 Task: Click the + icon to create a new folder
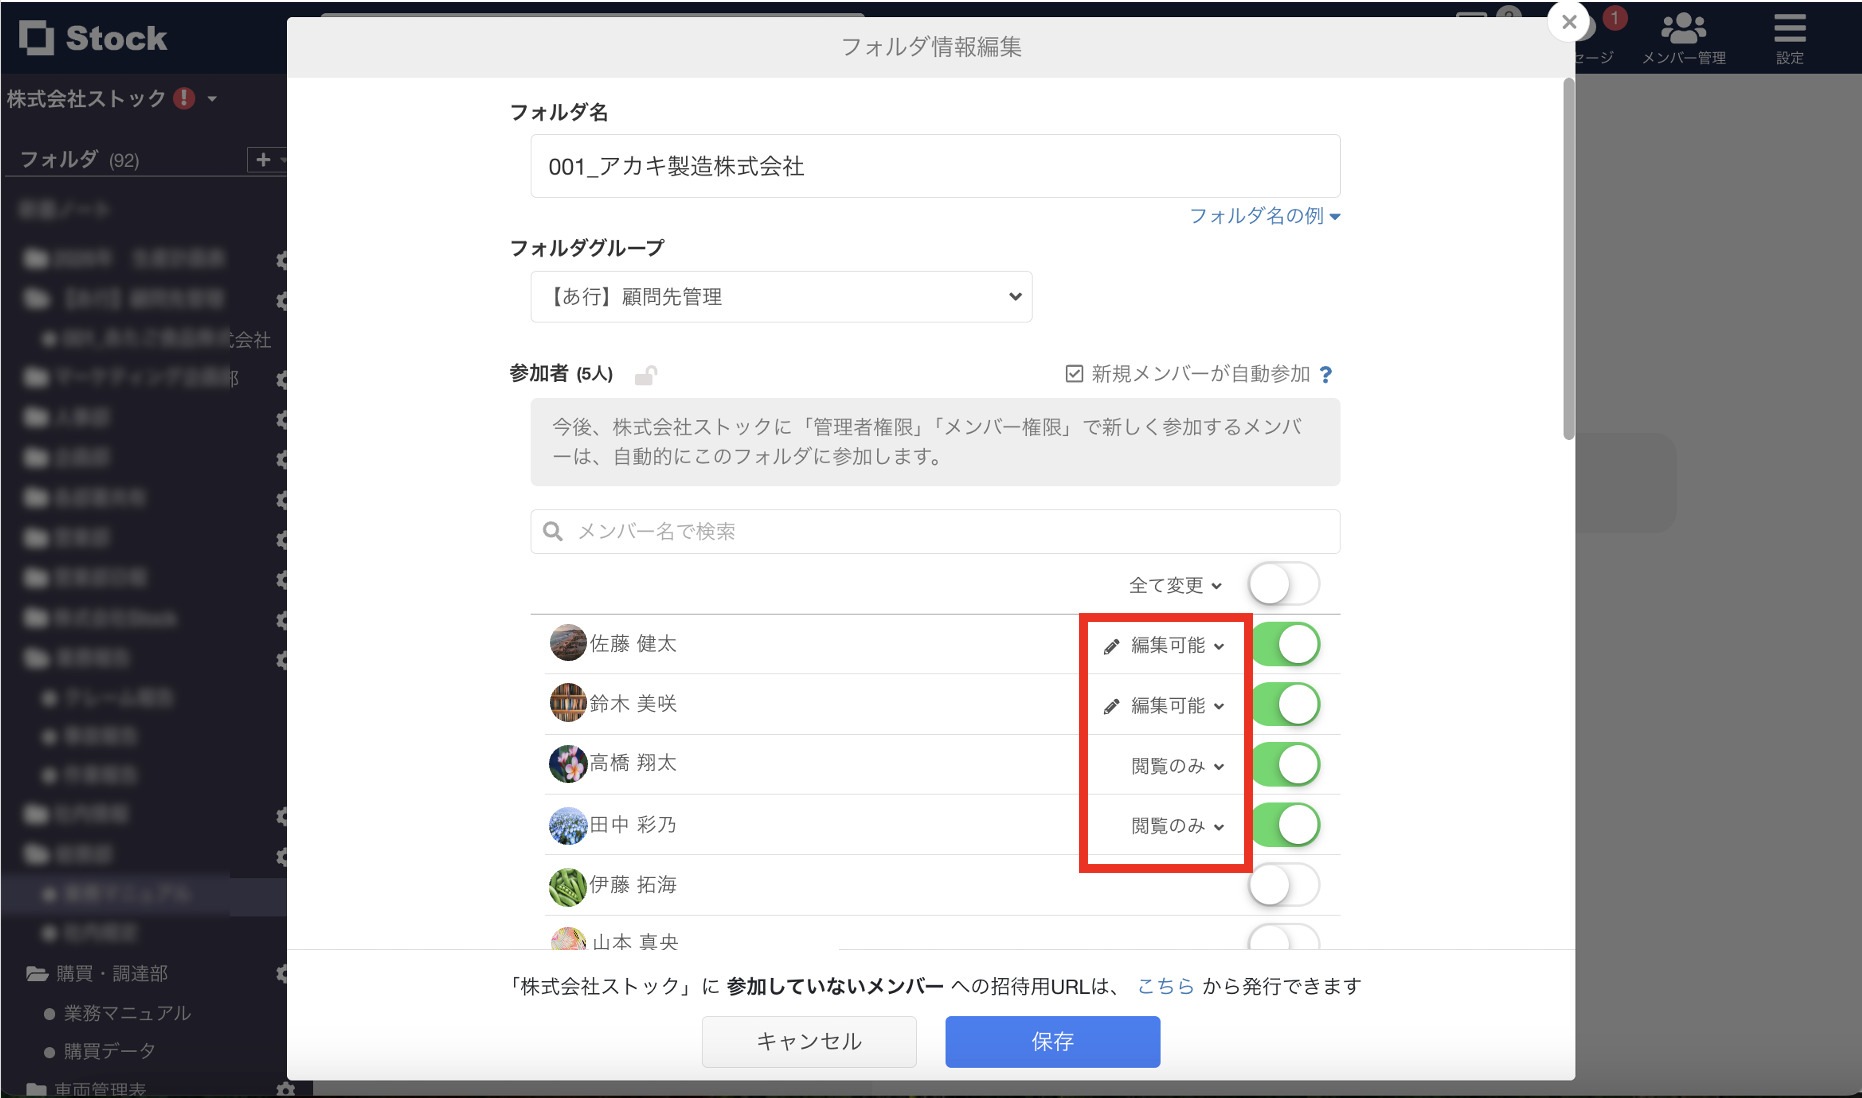262,159
